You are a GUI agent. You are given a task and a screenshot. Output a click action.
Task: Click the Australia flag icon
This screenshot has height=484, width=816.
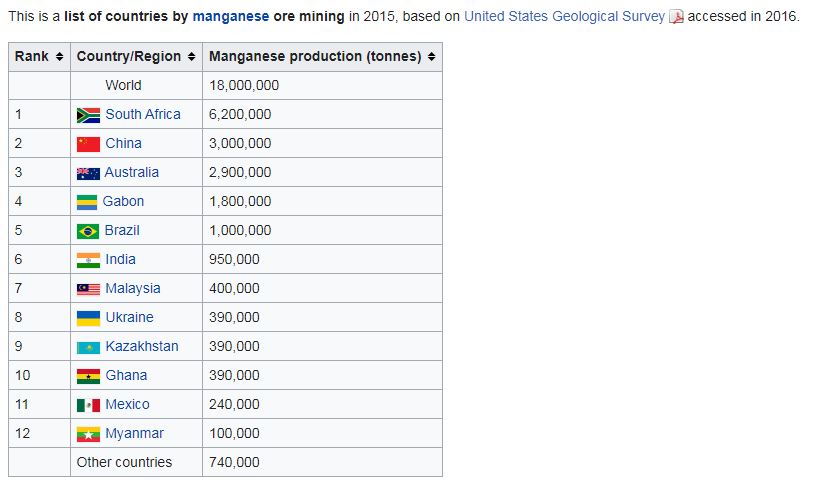tap(88, 173)
